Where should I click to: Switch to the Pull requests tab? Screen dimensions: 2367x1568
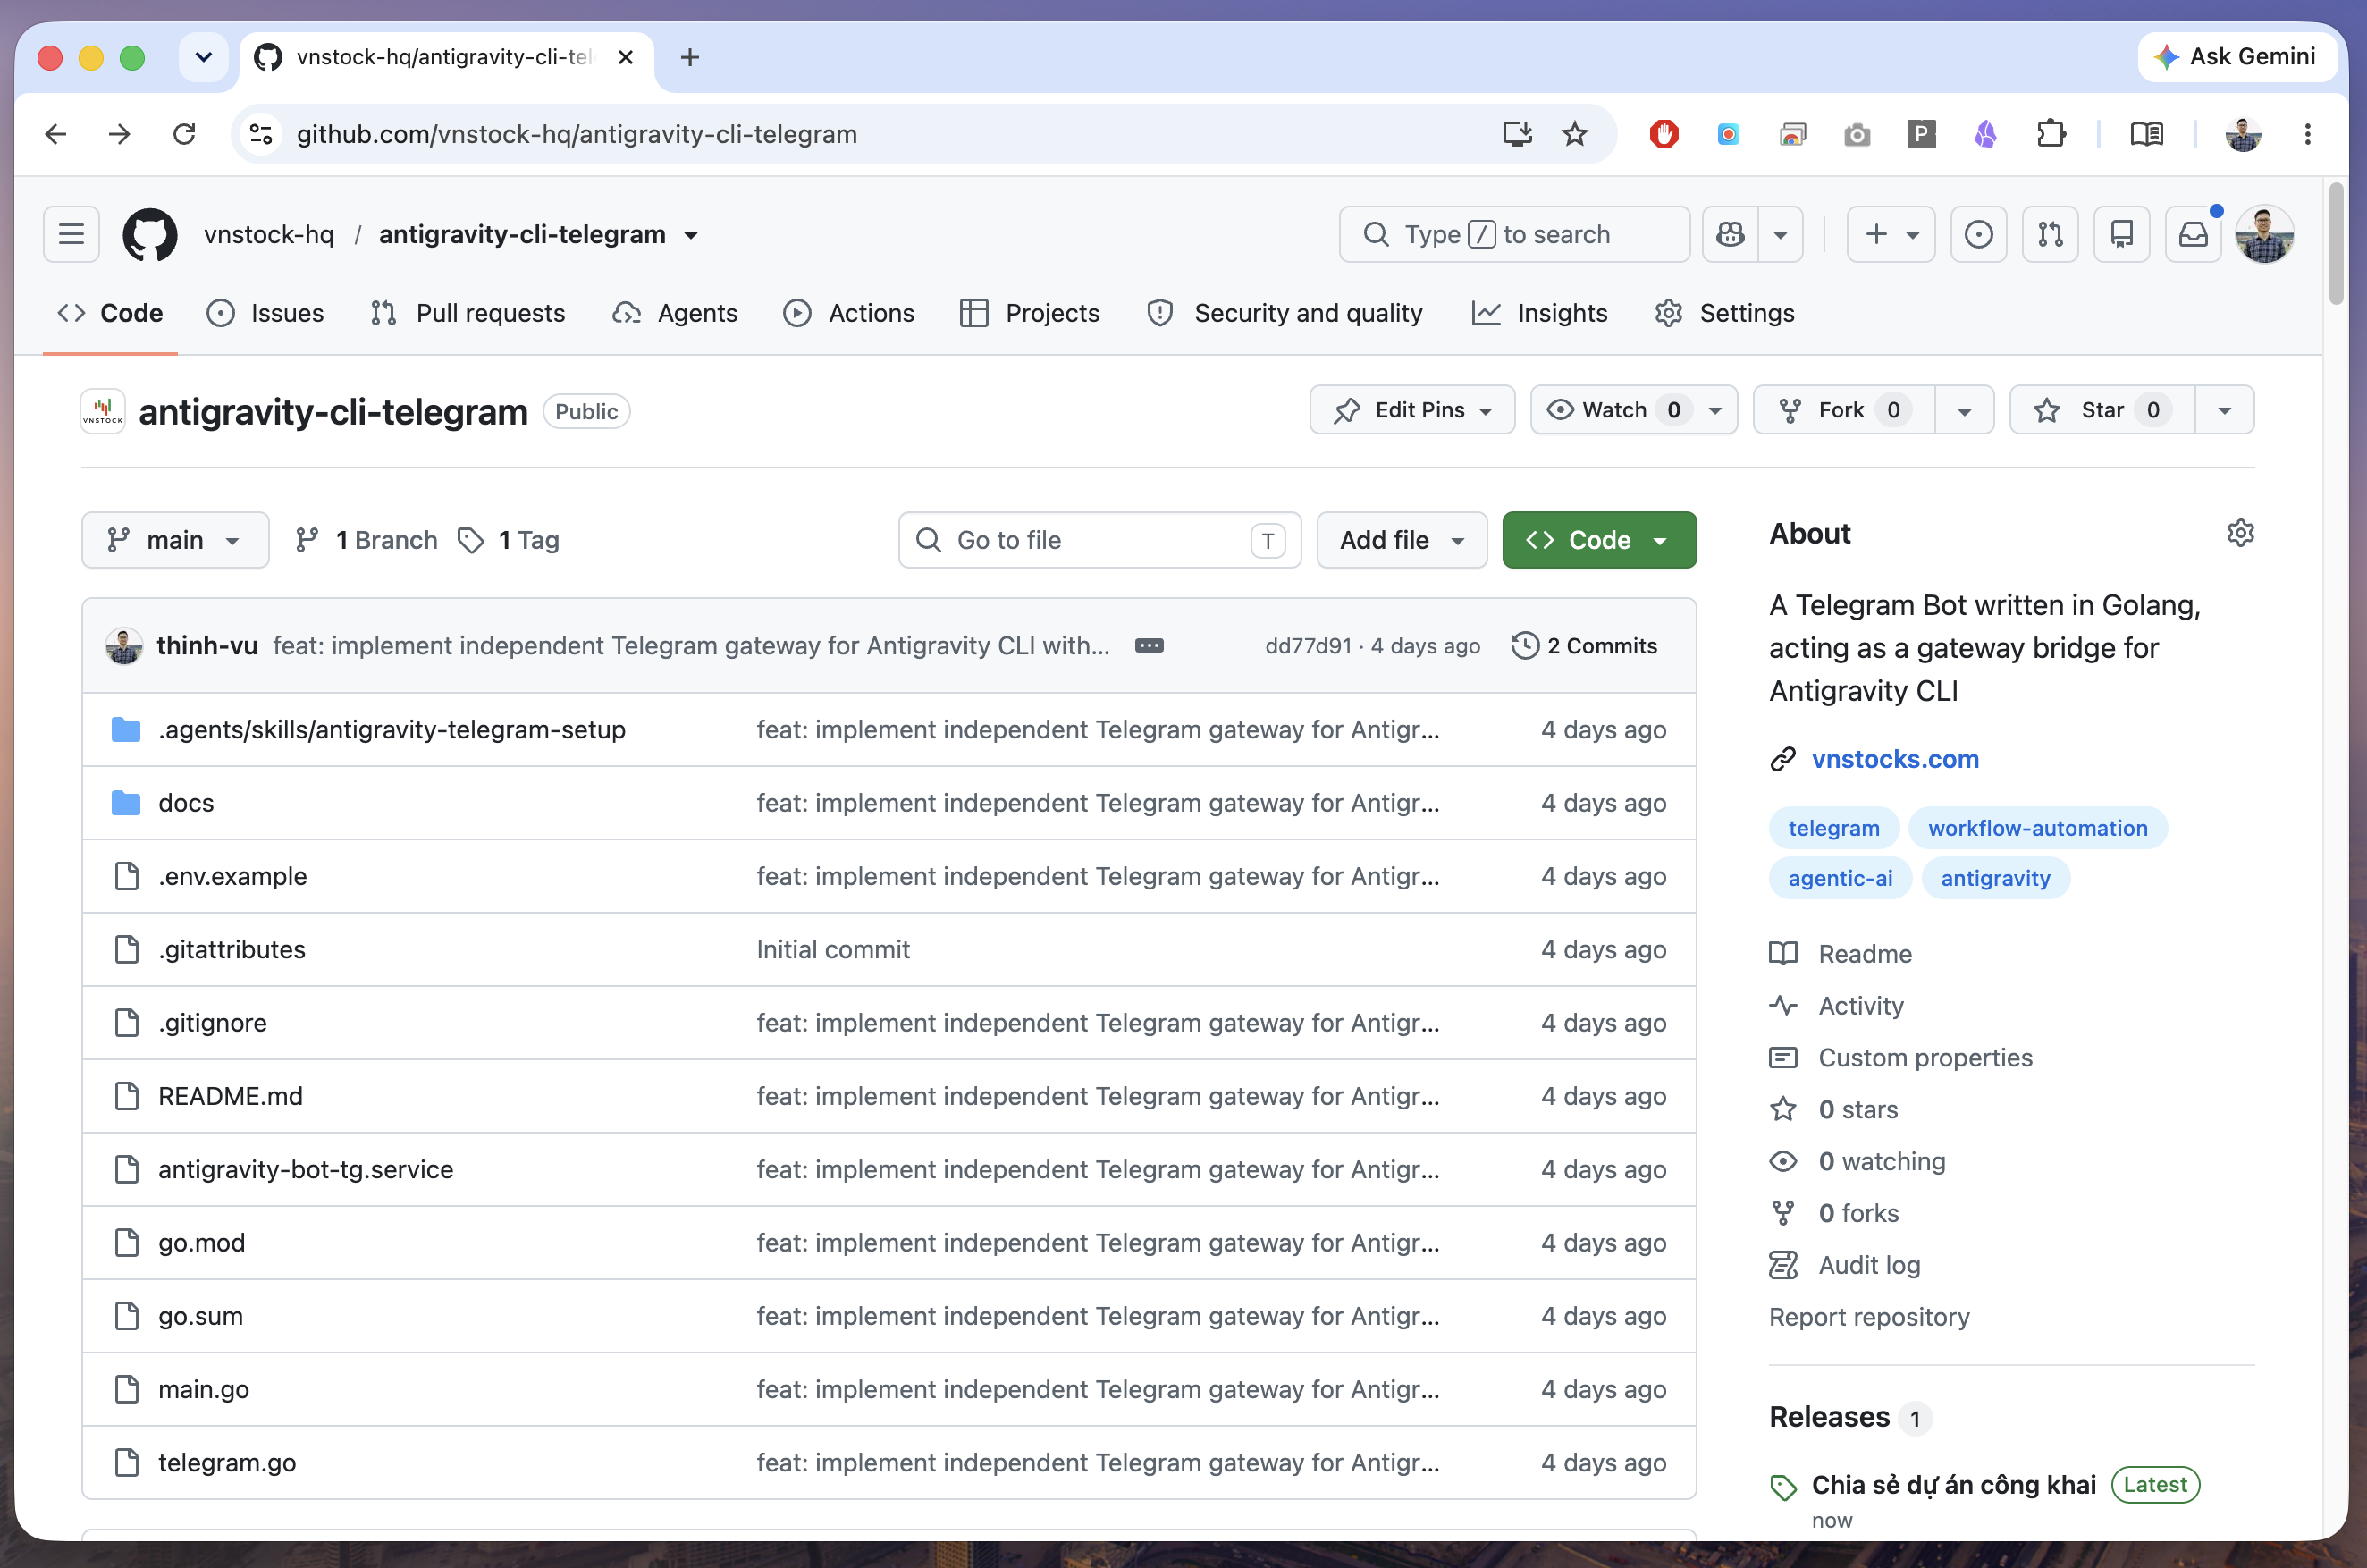(467, 313)
